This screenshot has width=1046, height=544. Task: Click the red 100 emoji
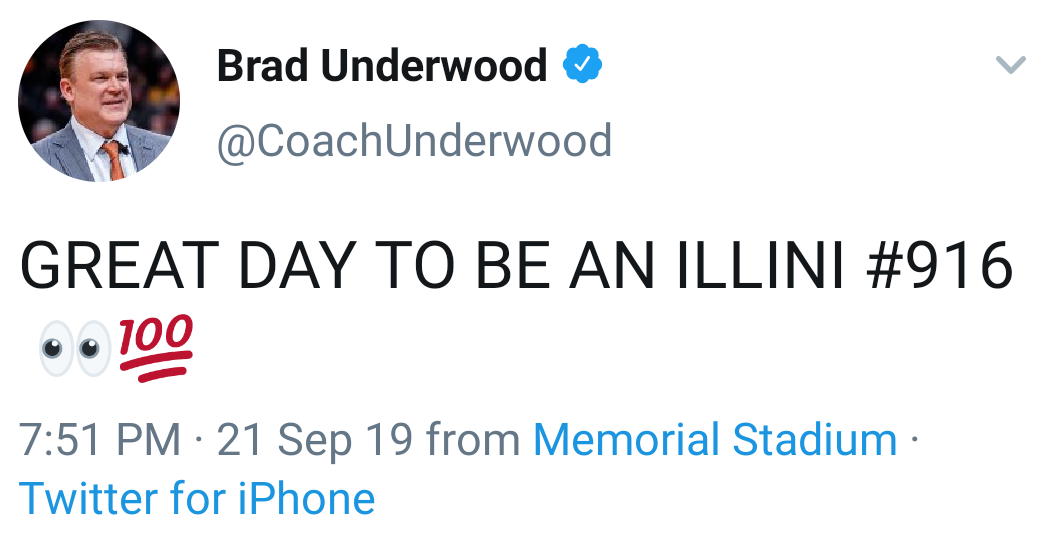pyautogui.click(x=155, y=348)
